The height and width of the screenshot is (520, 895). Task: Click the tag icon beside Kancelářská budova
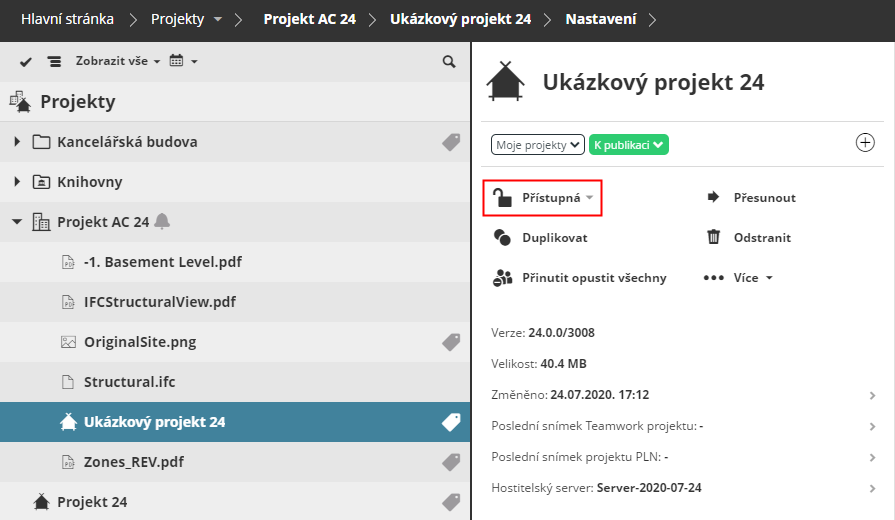pyautogui.click(x=451, y=142)
